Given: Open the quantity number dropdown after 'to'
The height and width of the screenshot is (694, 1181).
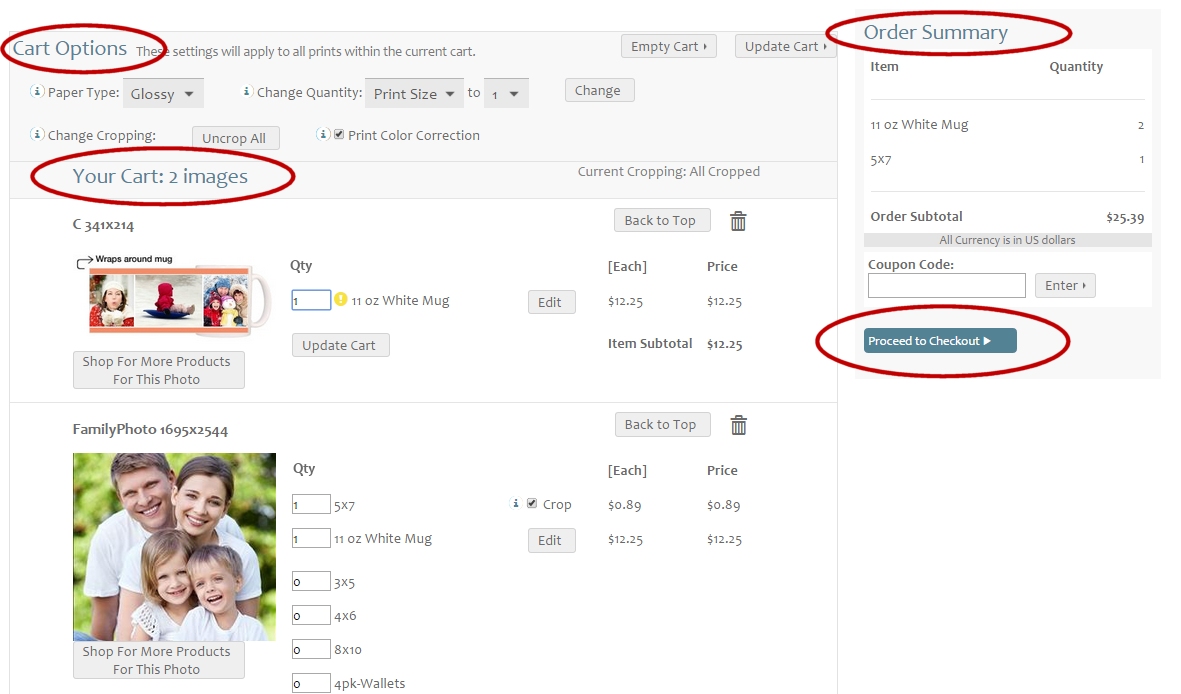Looking at the screenshot, I should (x=506, y=94).
